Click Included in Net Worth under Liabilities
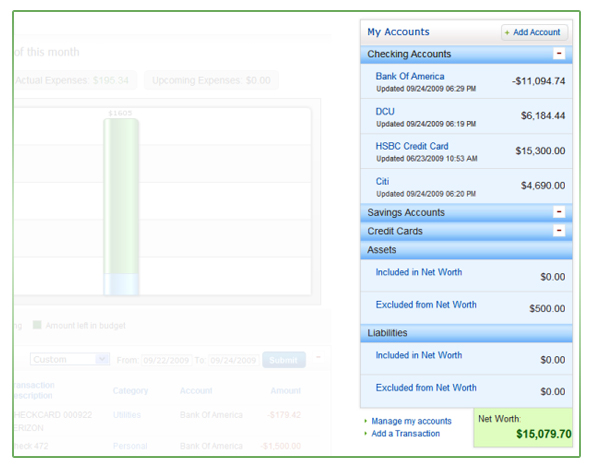The height and width of the screenshot is (471, 595). coord(419,355)
